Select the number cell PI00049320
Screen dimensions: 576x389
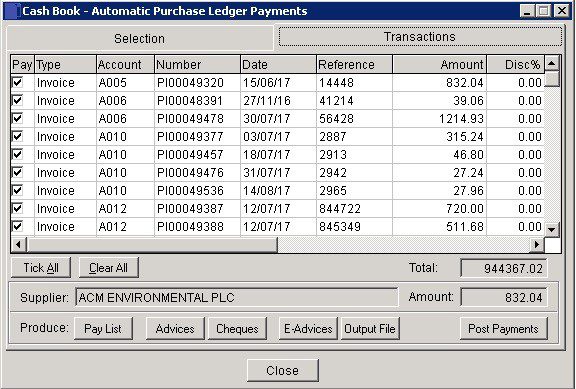[x=197, y=82]
